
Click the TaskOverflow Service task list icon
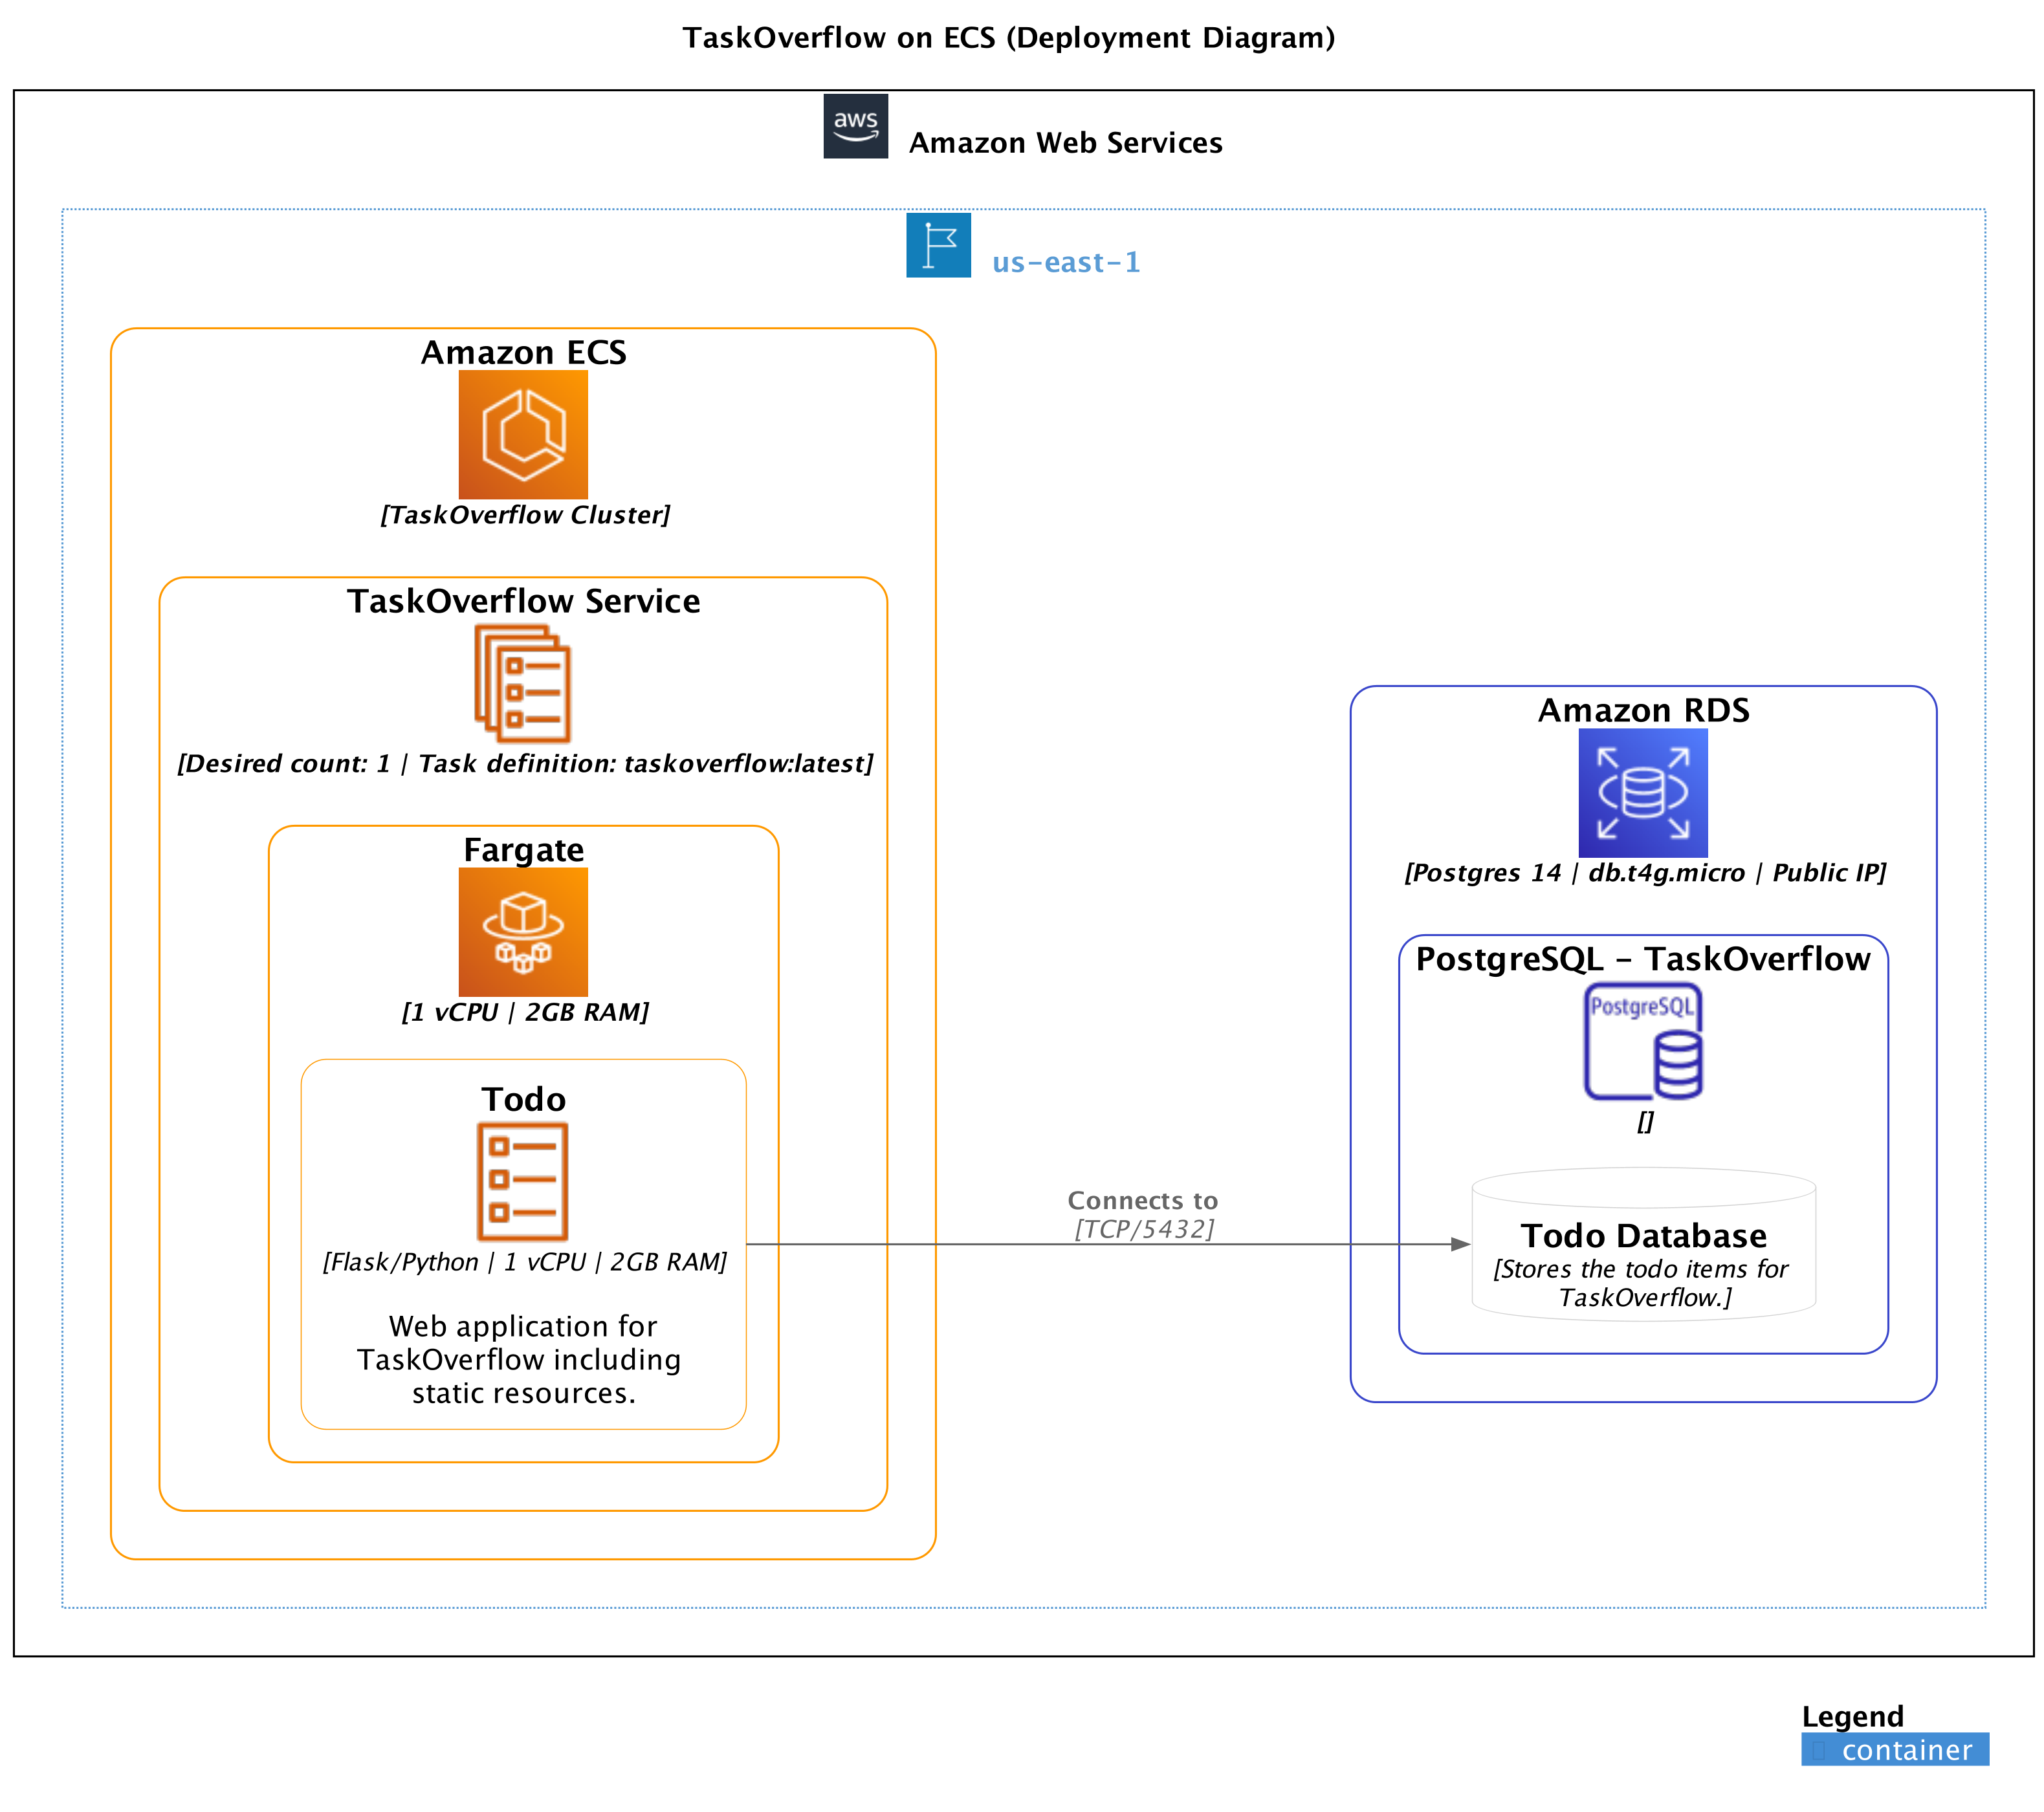[x=523, y=683]
